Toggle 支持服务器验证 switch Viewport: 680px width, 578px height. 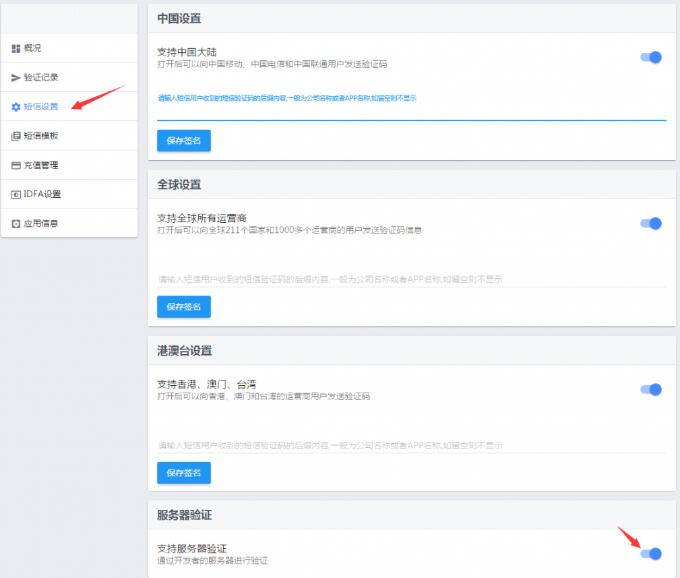tap(651, 554)
